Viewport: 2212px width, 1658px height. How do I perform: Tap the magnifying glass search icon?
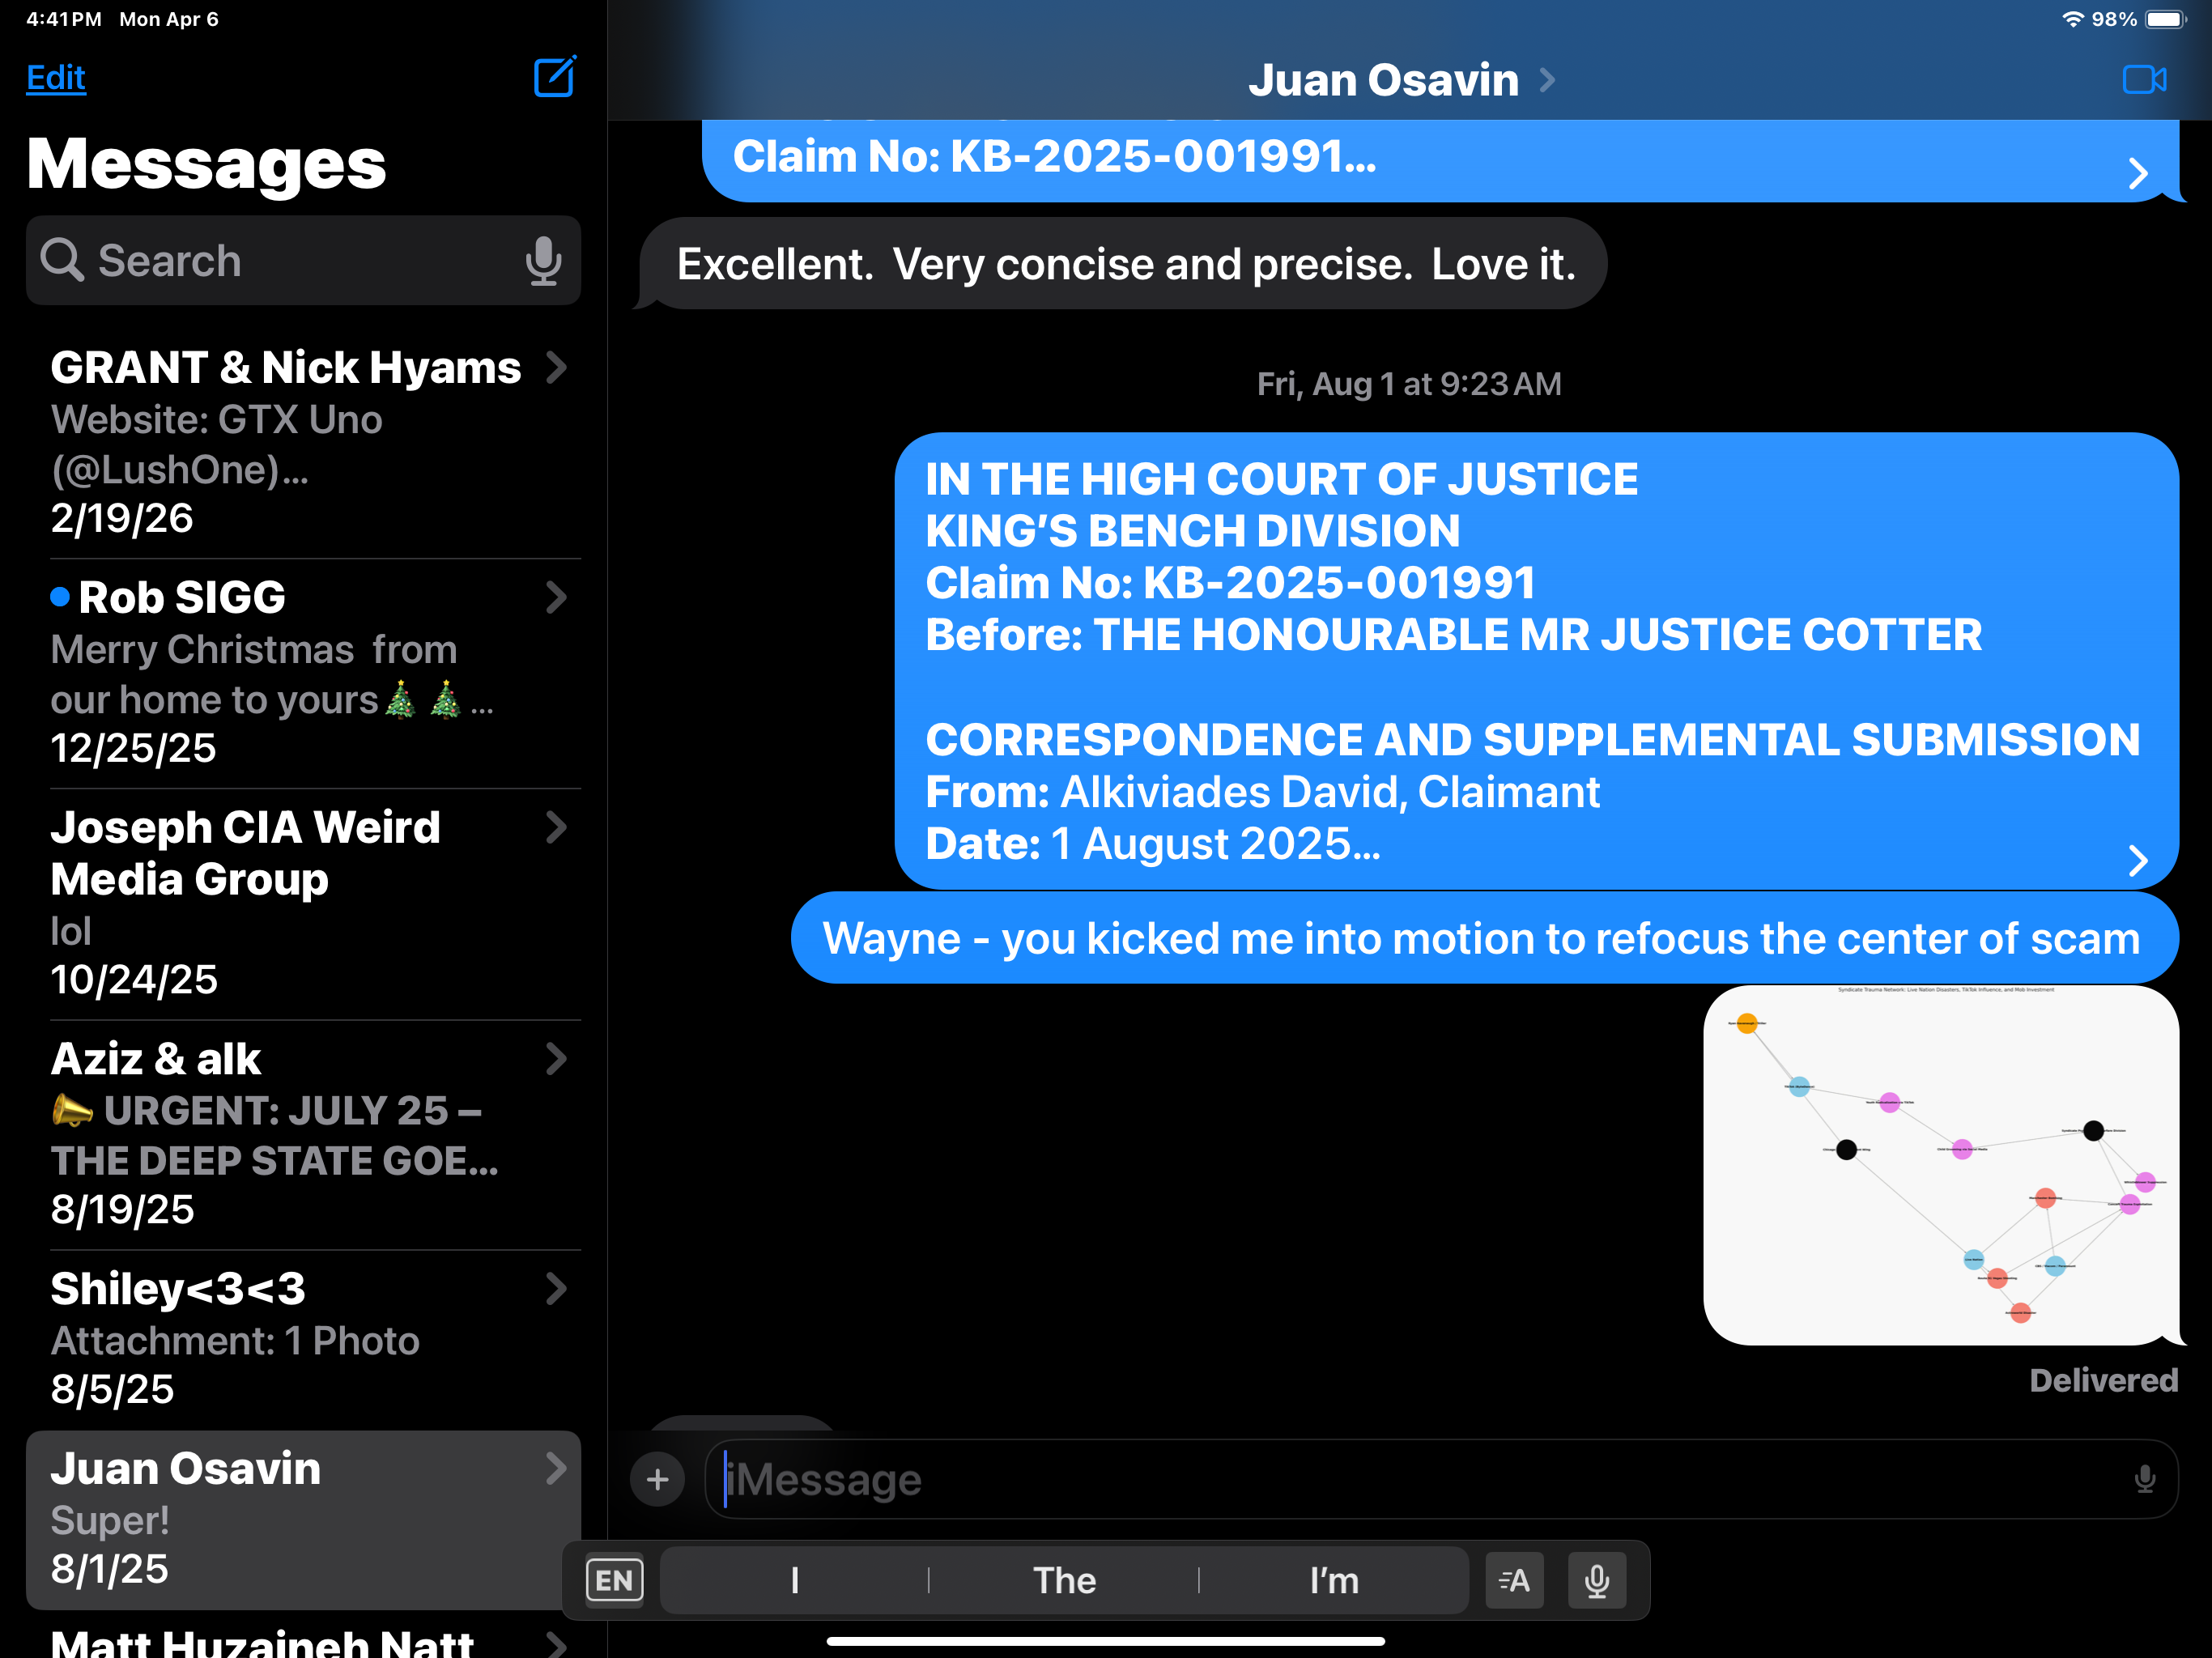pos(62,261)
